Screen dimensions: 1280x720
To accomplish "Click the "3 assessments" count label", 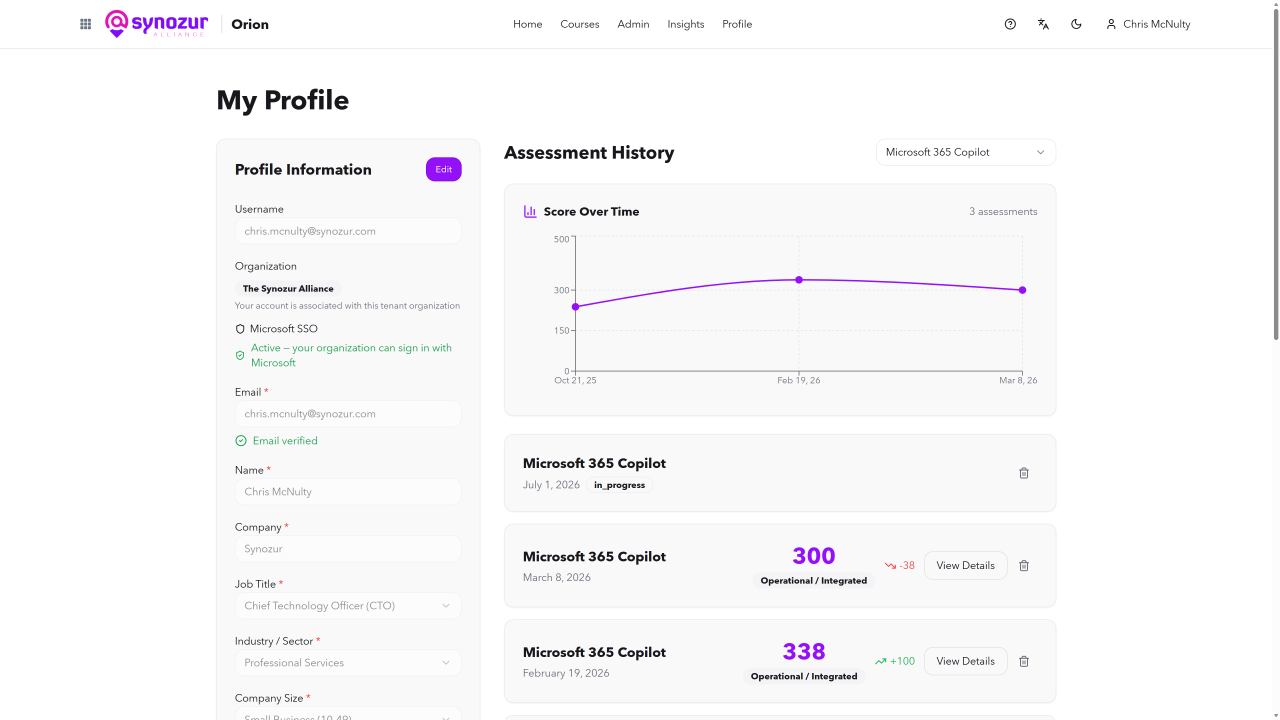I will coord(1003,212).
